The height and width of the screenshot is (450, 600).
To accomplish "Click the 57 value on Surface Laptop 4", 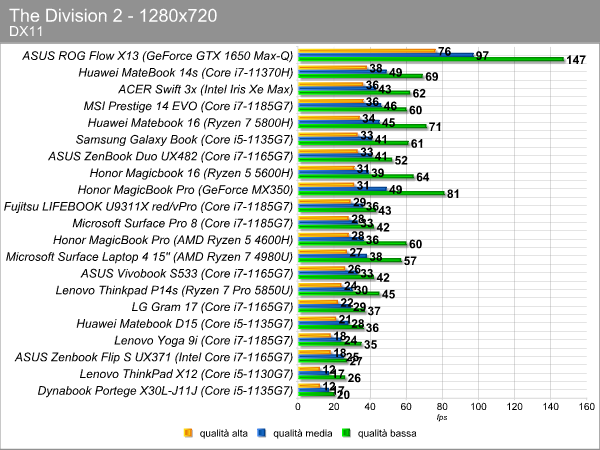I will (410, 261).
